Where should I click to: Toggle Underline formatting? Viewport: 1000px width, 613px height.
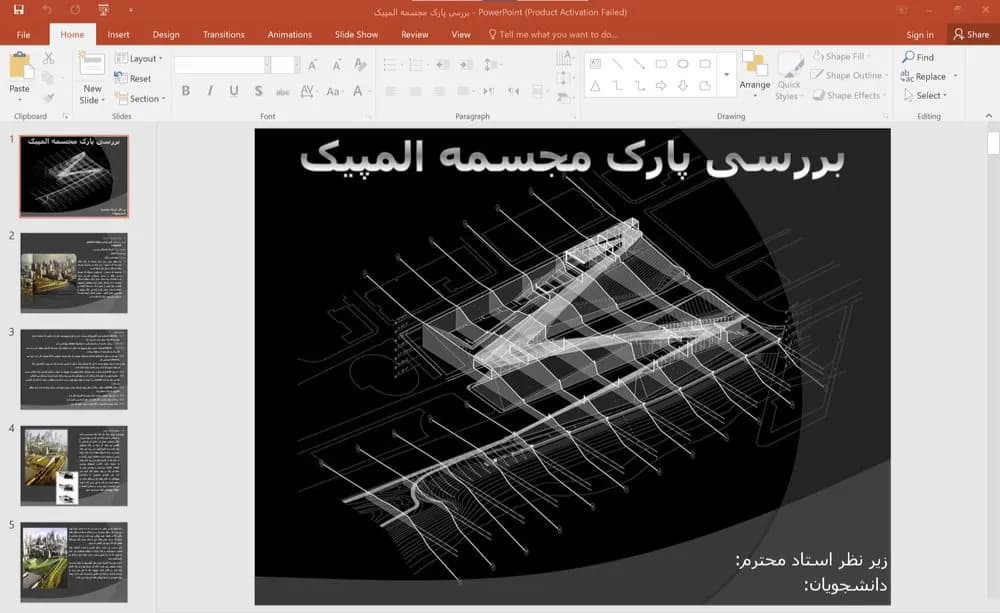(x=234, y=91)
